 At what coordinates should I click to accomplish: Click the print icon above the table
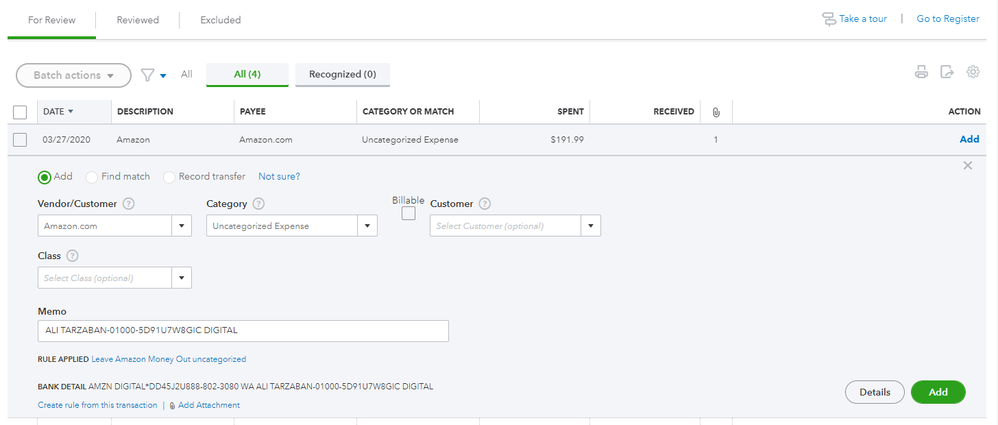pos(921,72)
